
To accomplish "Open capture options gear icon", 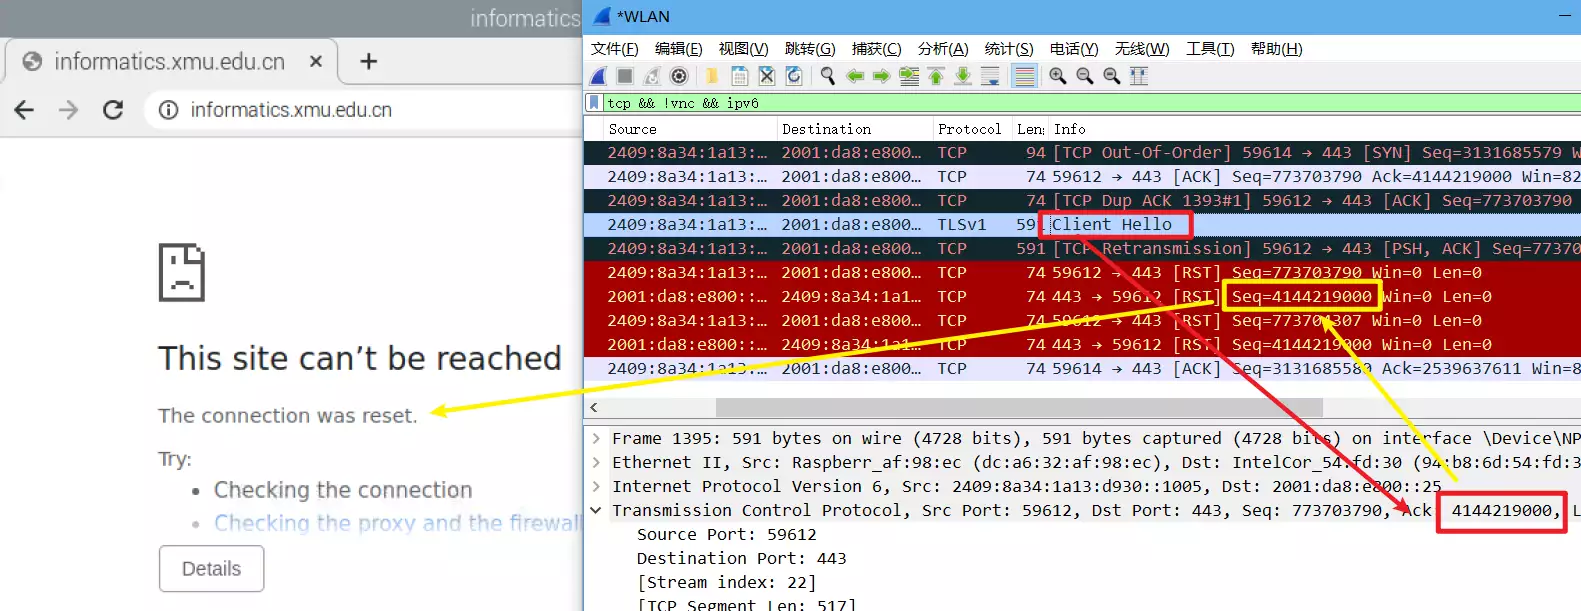I will point(679,76).
